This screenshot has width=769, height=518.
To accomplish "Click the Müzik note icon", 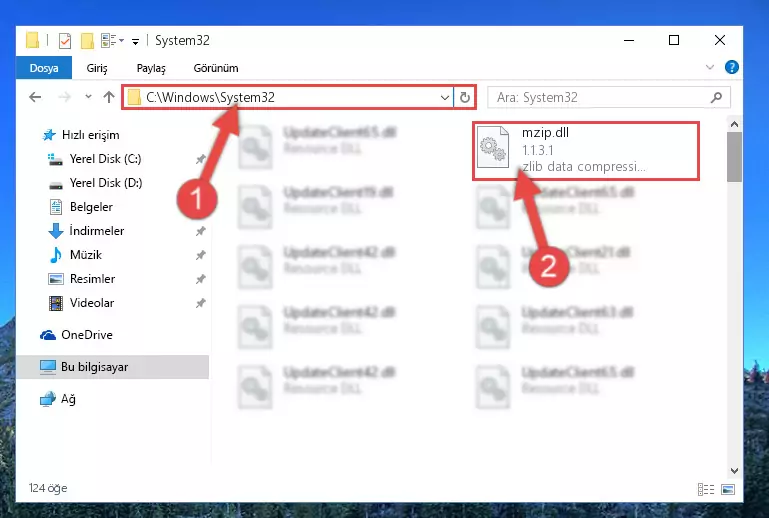I will pos(55,255).
